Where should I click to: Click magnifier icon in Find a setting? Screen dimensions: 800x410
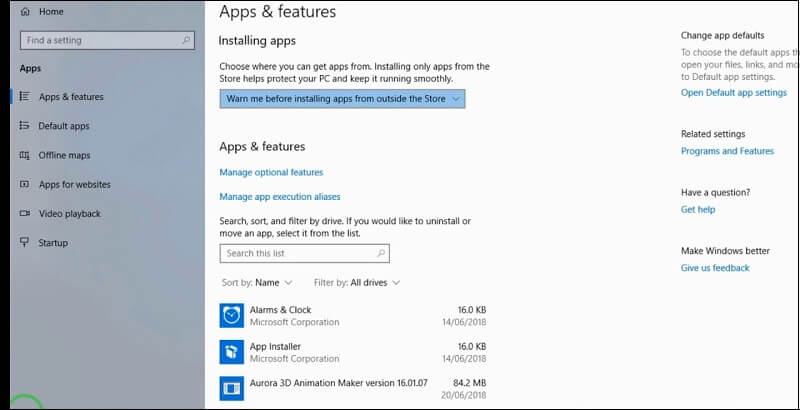[186, 40]
